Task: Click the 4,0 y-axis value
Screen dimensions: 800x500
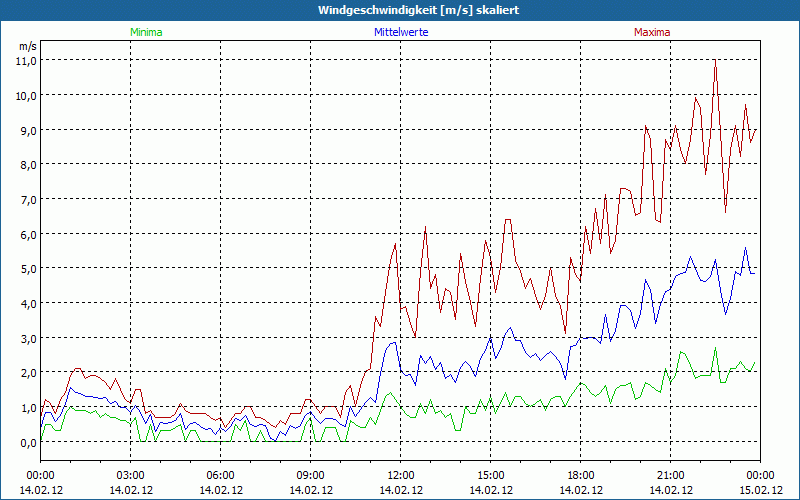Action: tap(29, 304)
